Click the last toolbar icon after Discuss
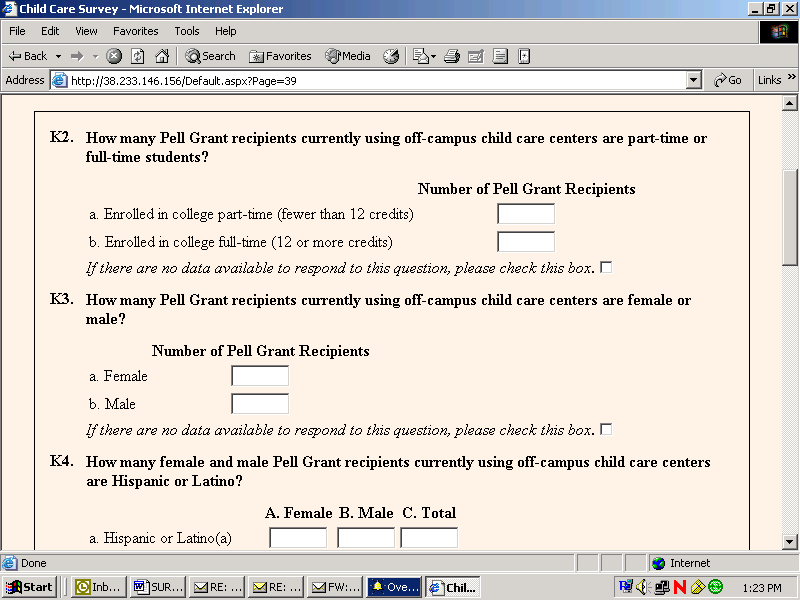The width and height of the screenshot is (800, 600). click(x=524, y=56)
